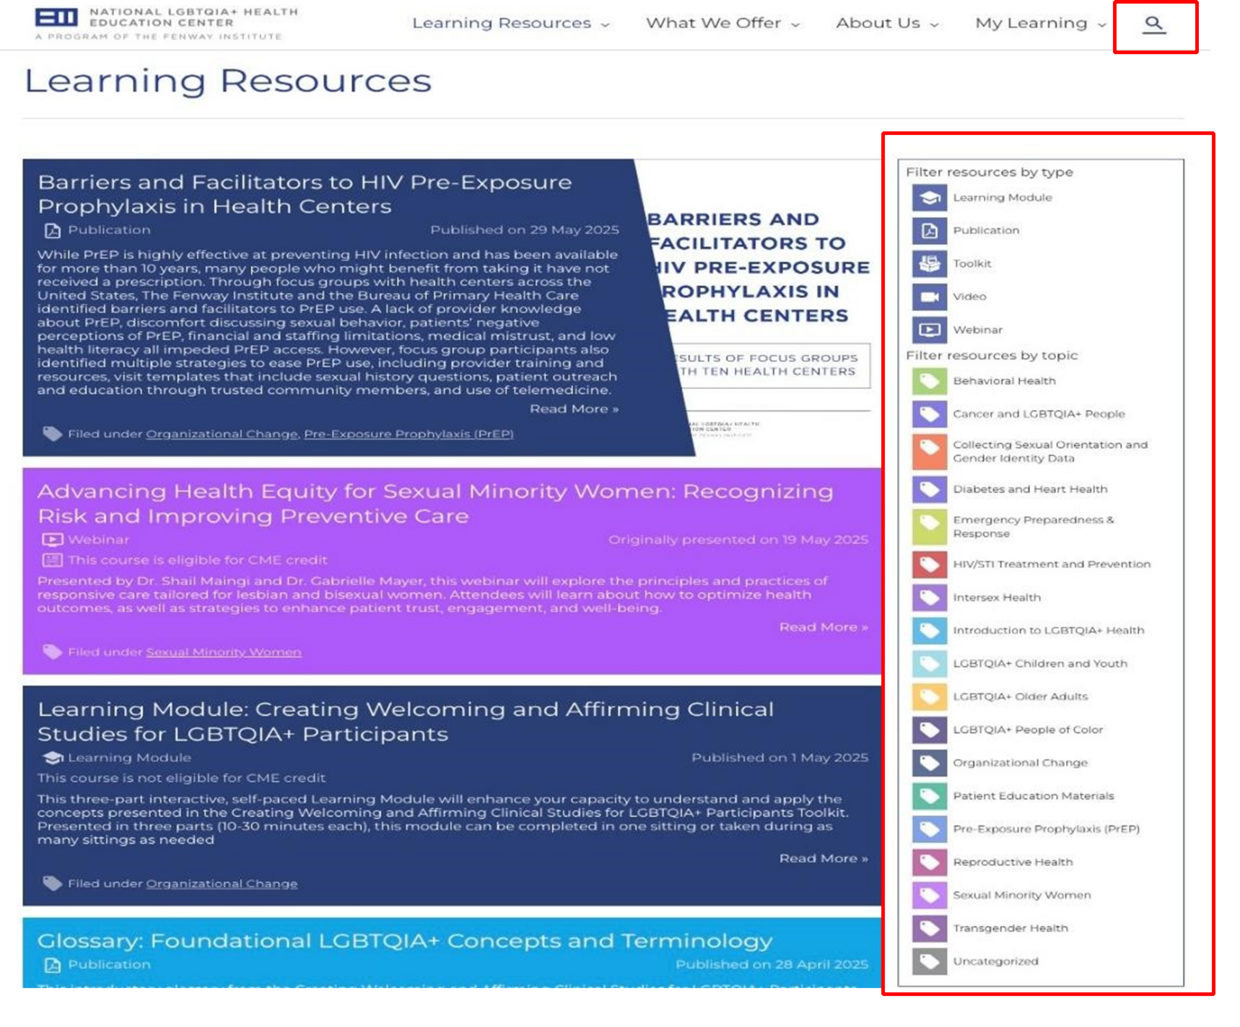Open the search magnifier icon
Screen dimensions: 1240x1027
1154,24
